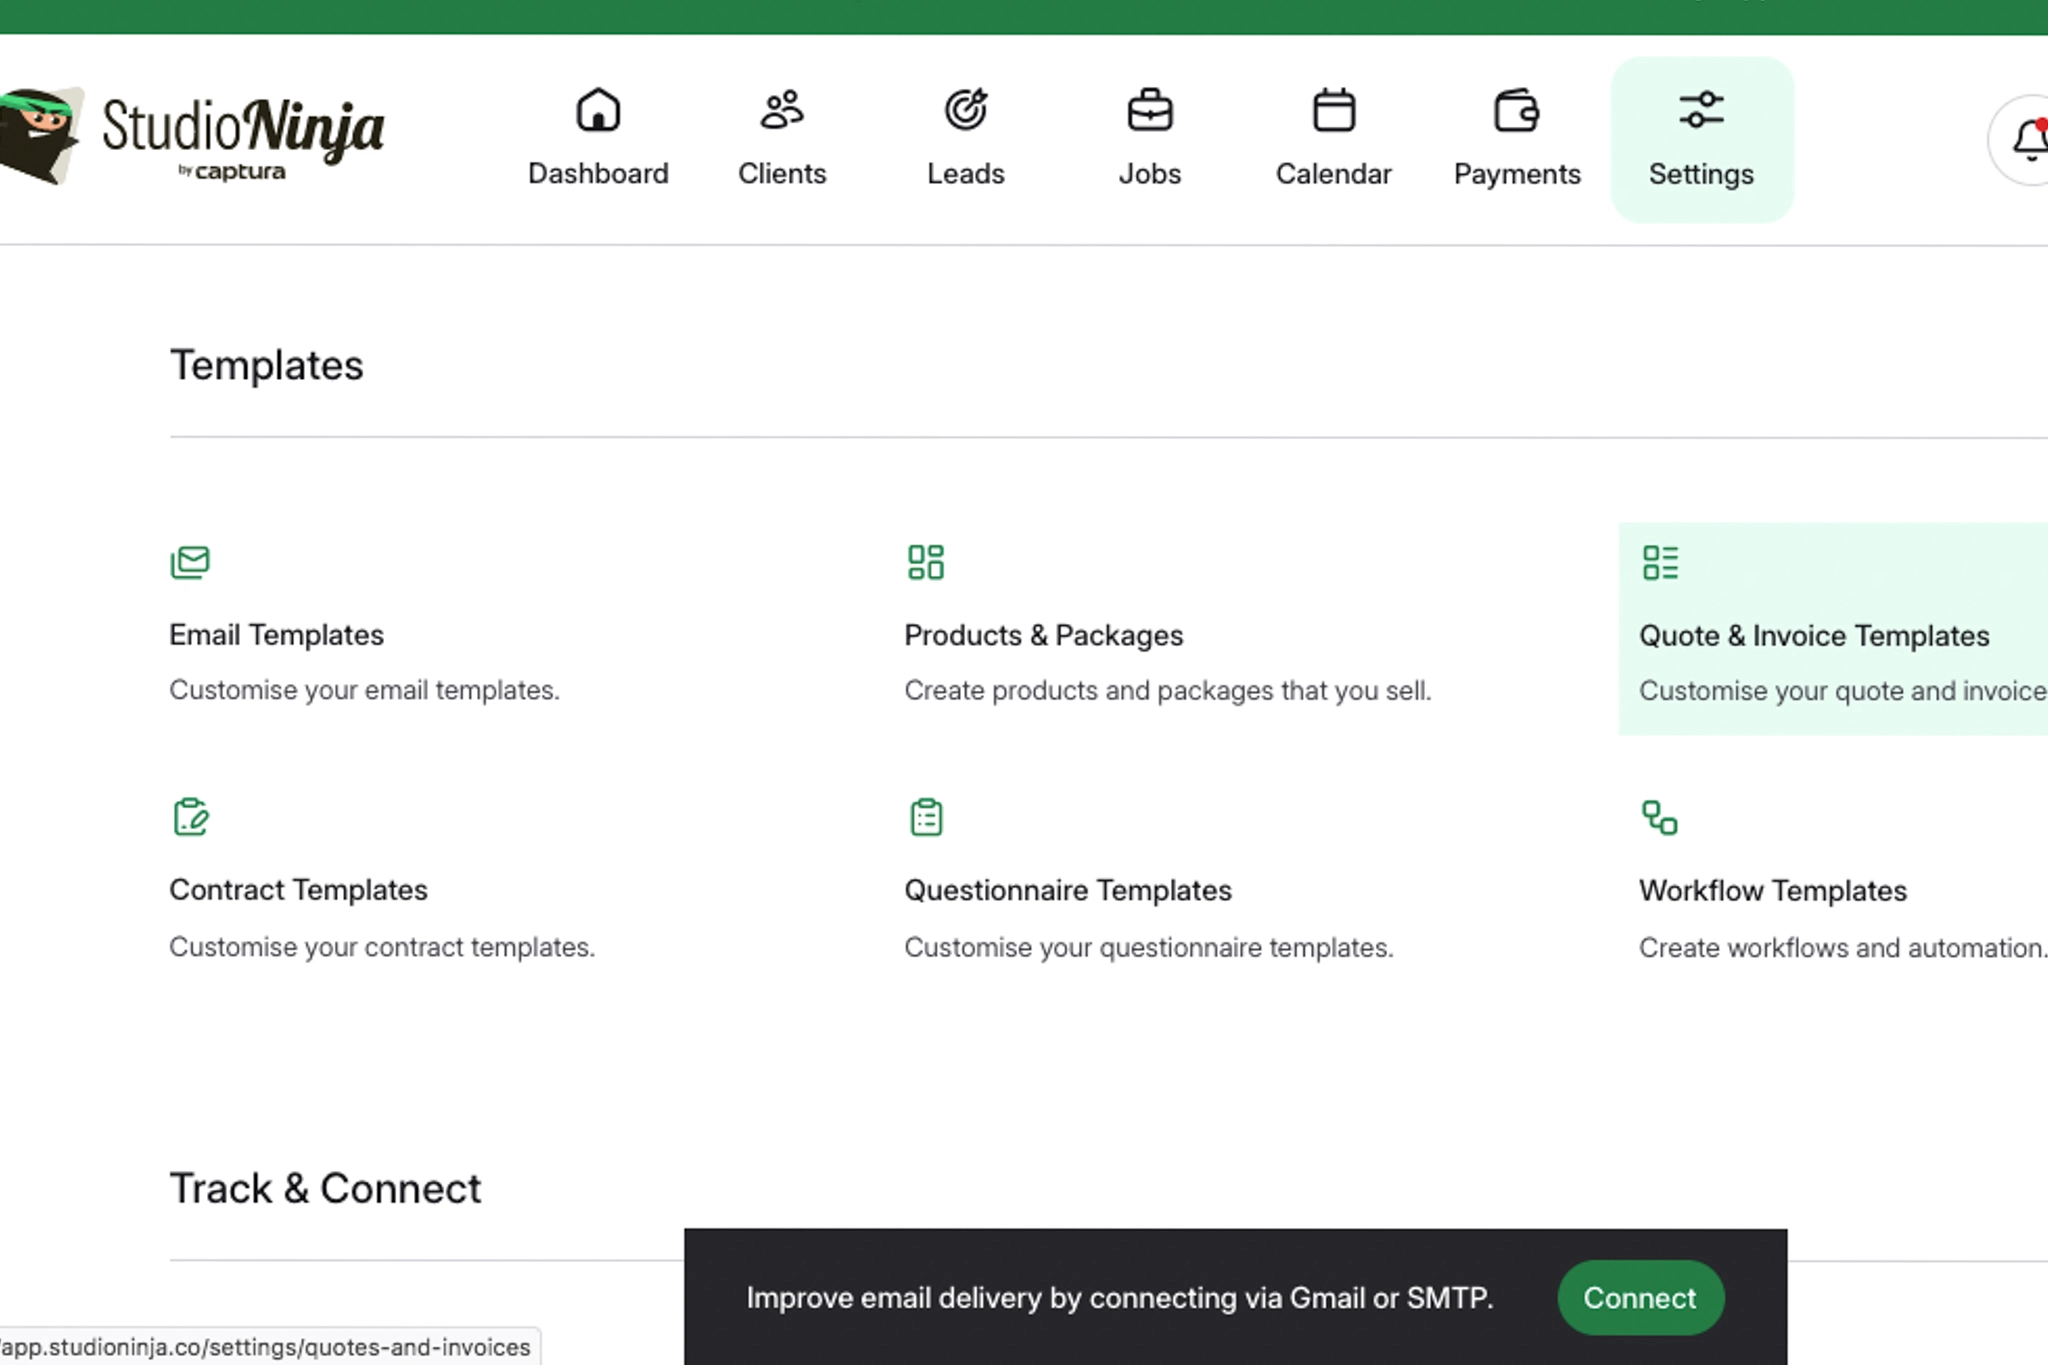Open the Products & Packages link

click(1043, 635)
